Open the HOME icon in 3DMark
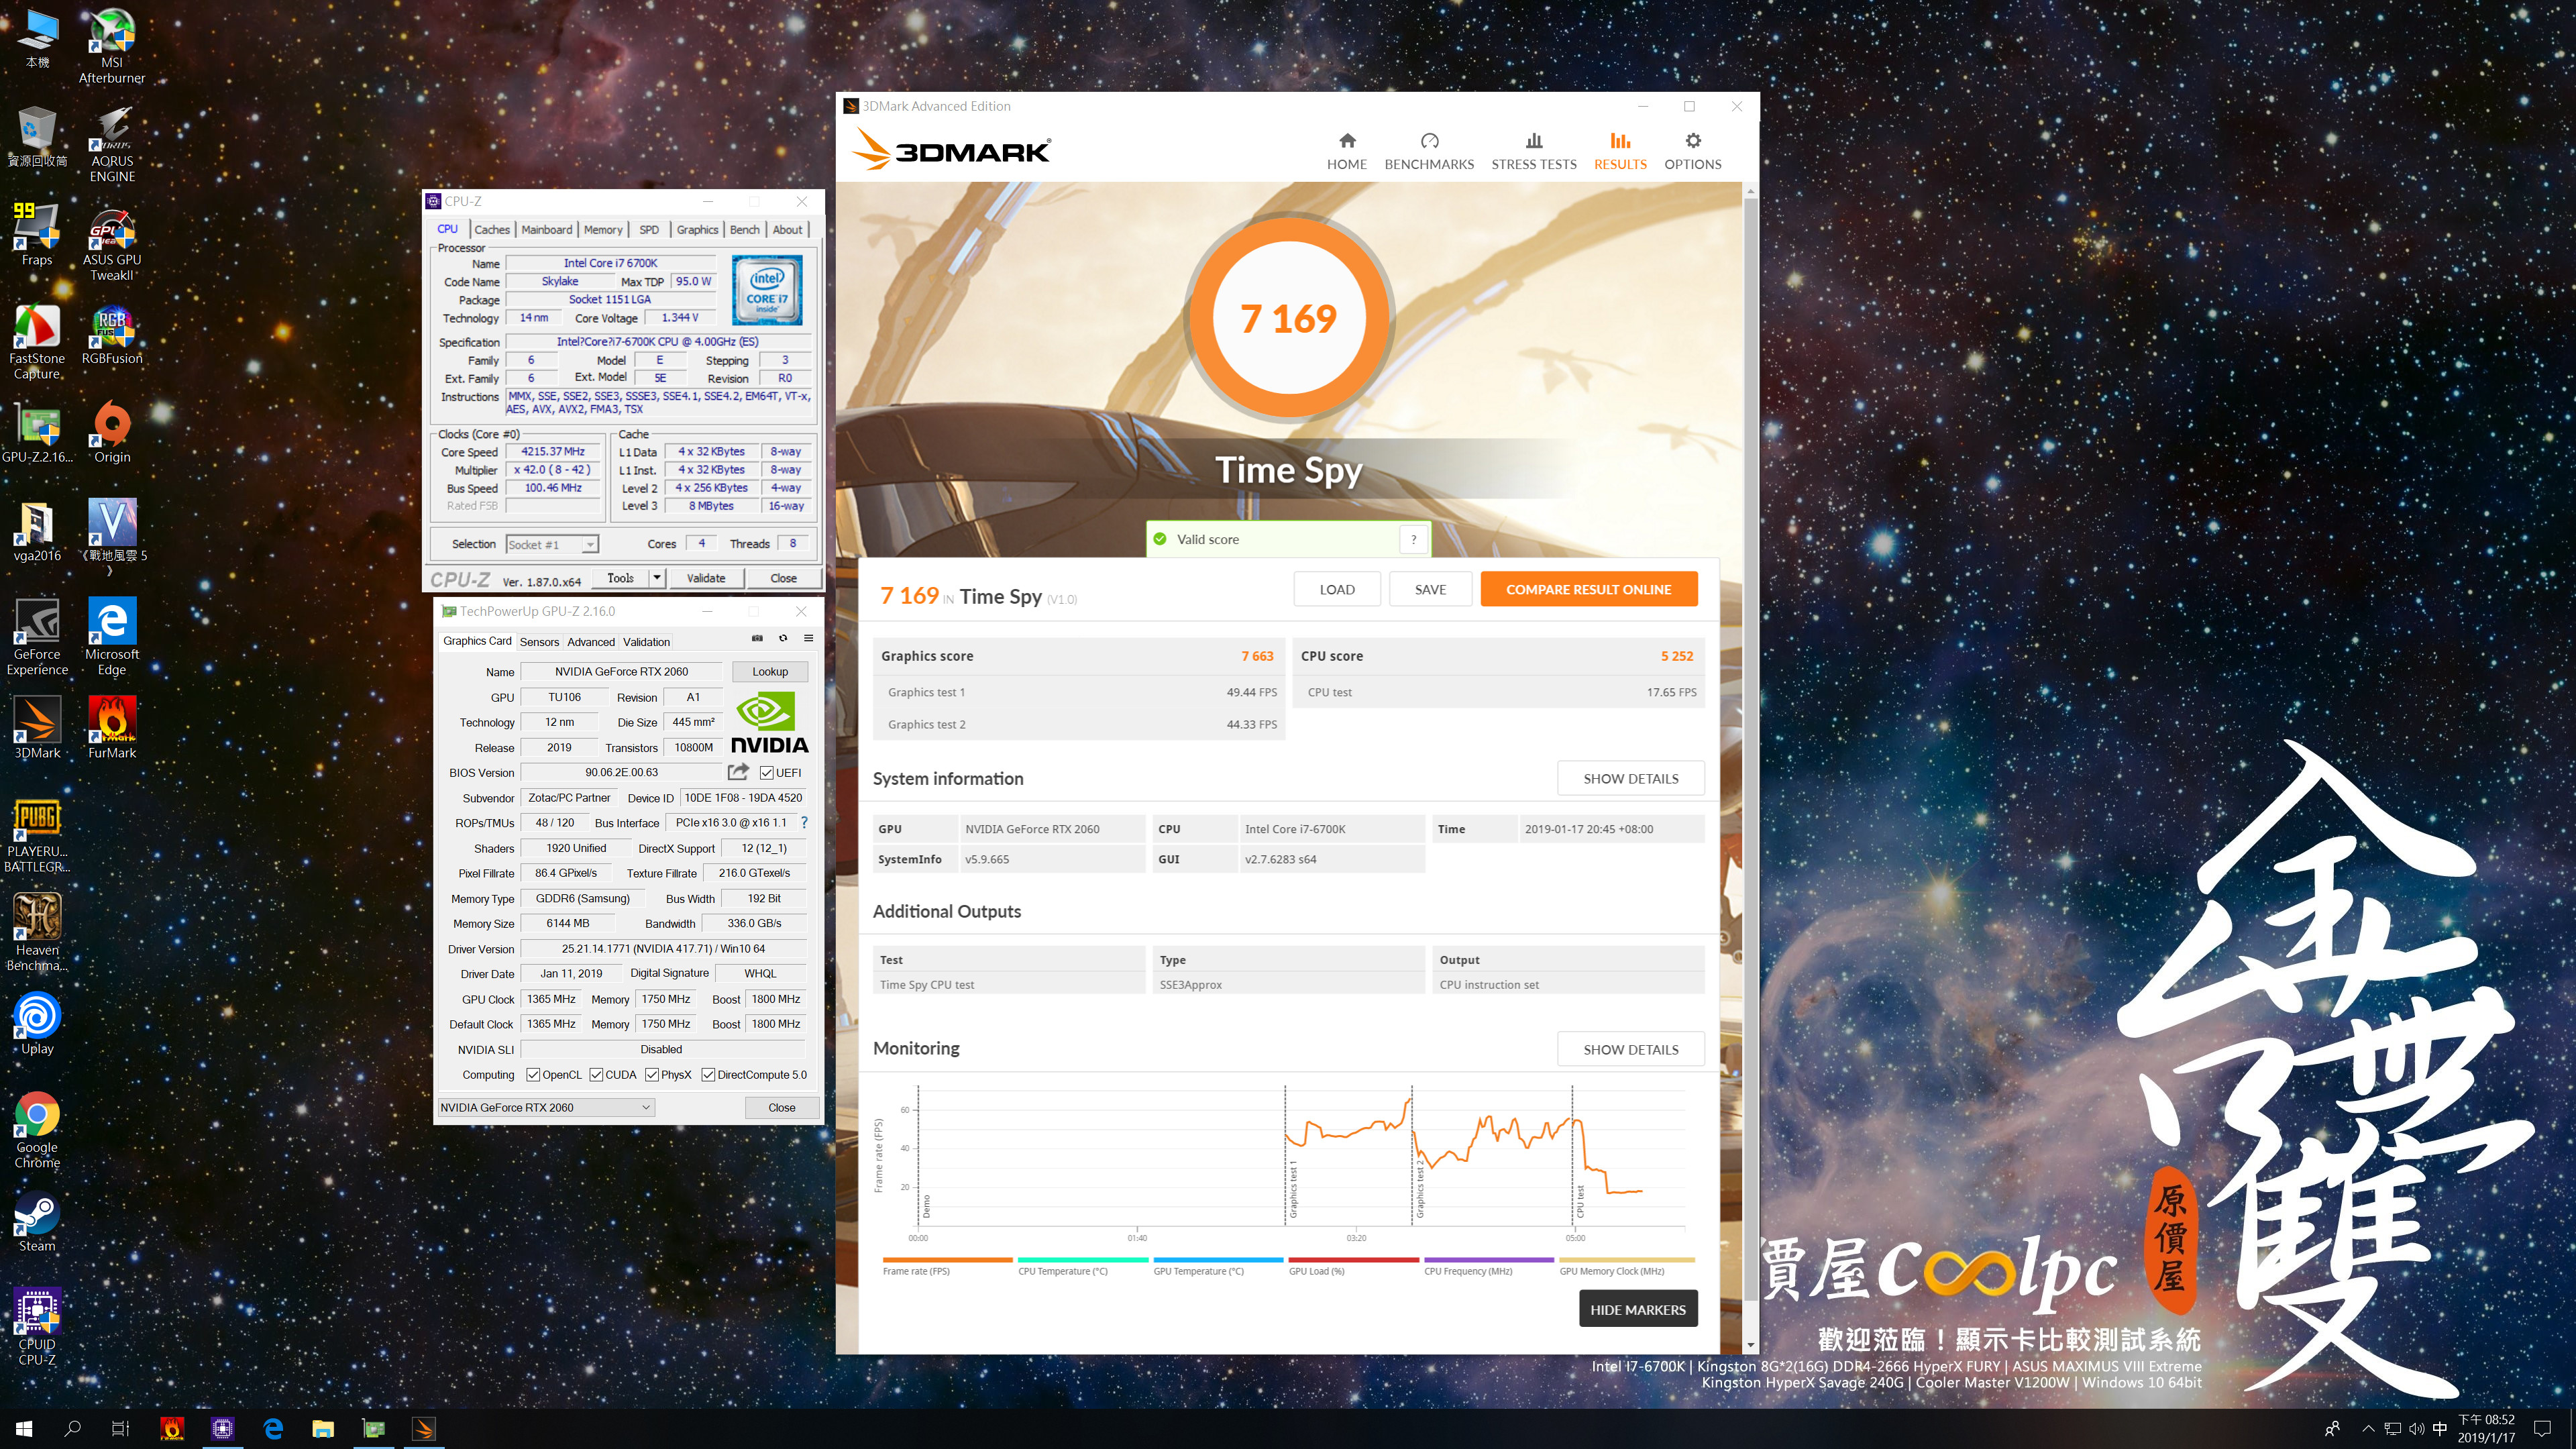 coord(1346,141)
